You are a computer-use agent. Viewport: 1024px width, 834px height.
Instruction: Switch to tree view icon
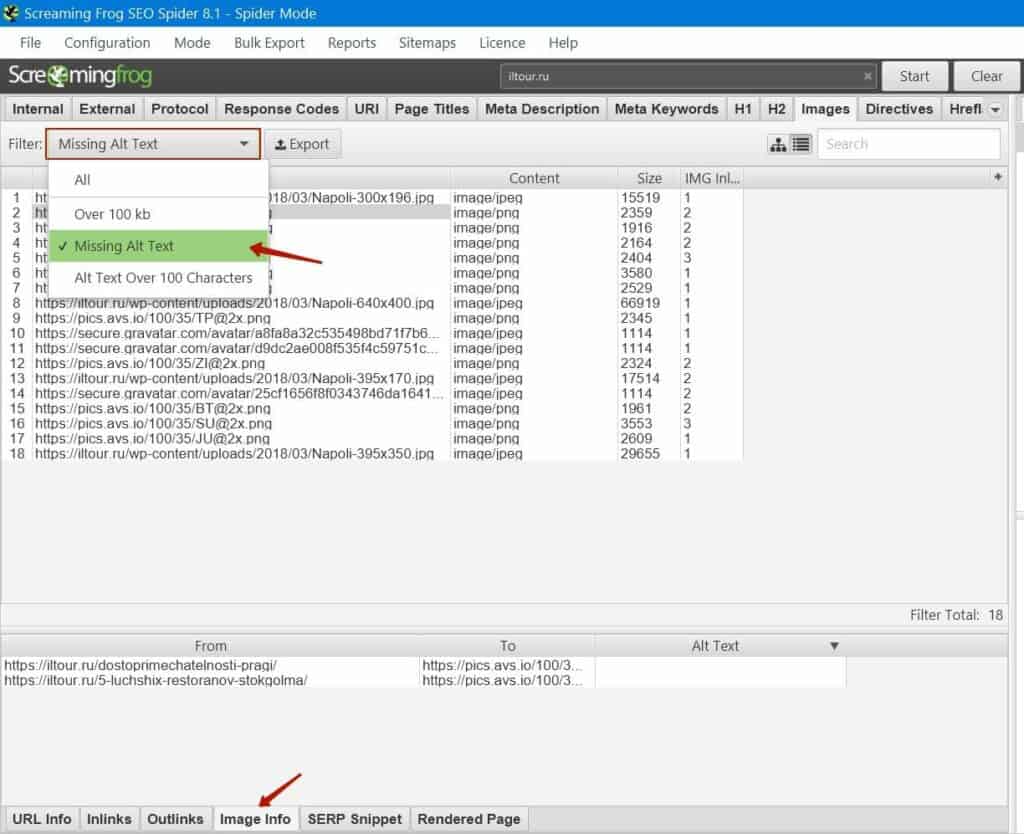click(778, 144)
